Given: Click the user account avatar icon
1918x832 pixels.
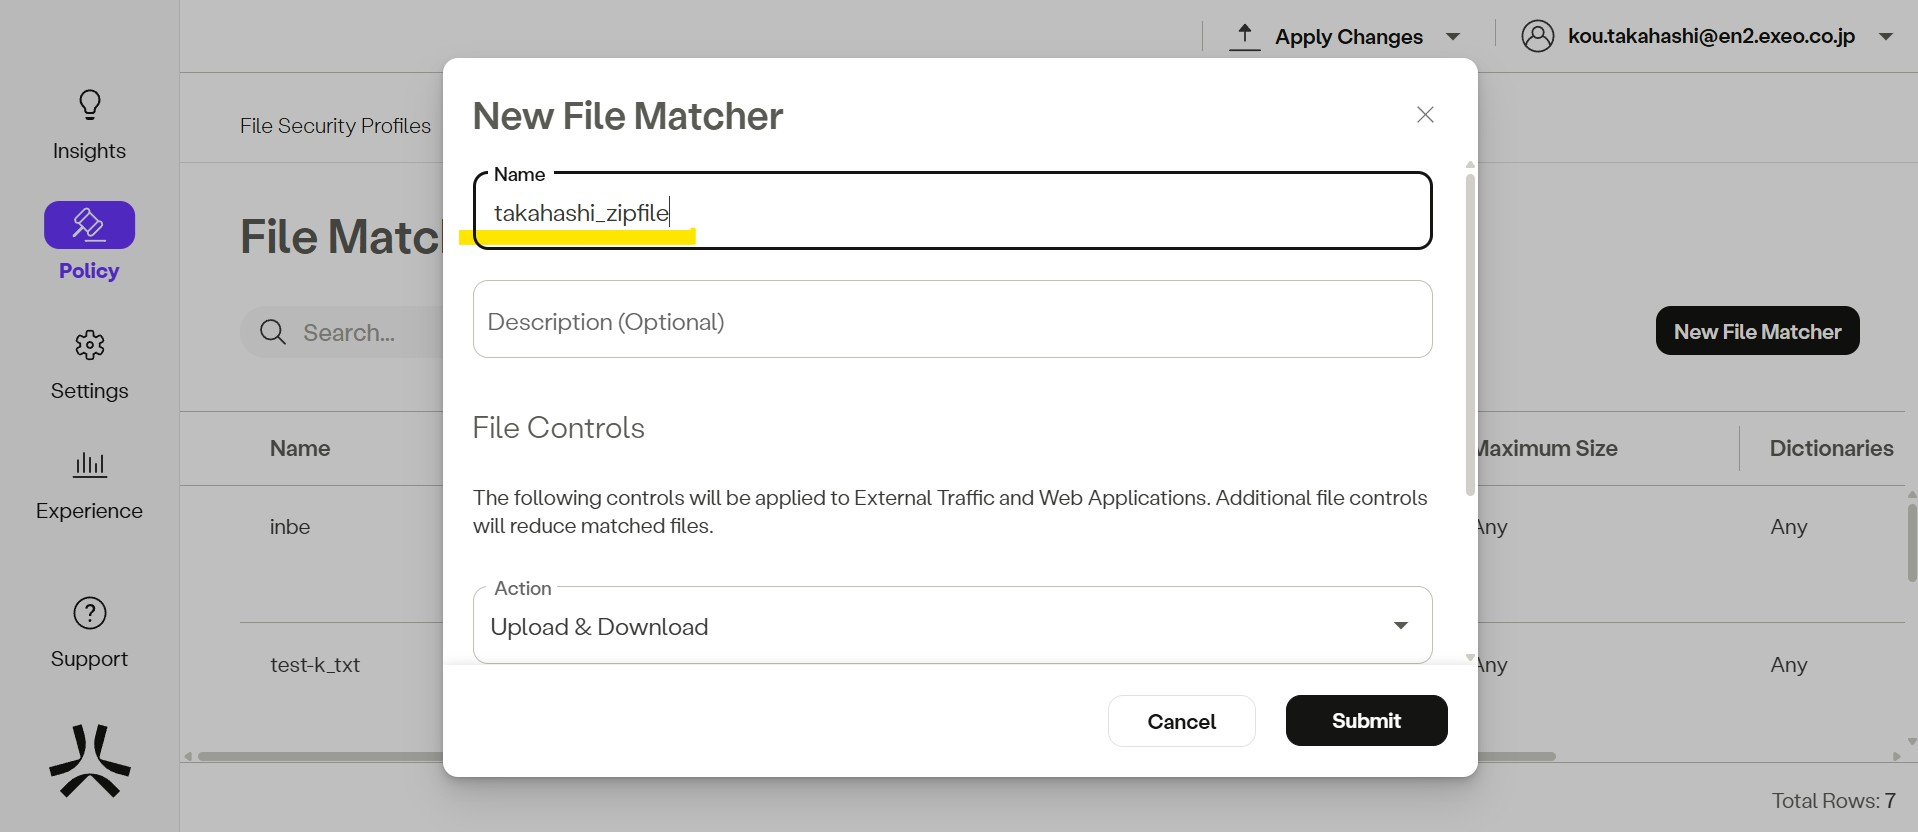Looking at the screenshot, I should click(x=1537, y=36).
